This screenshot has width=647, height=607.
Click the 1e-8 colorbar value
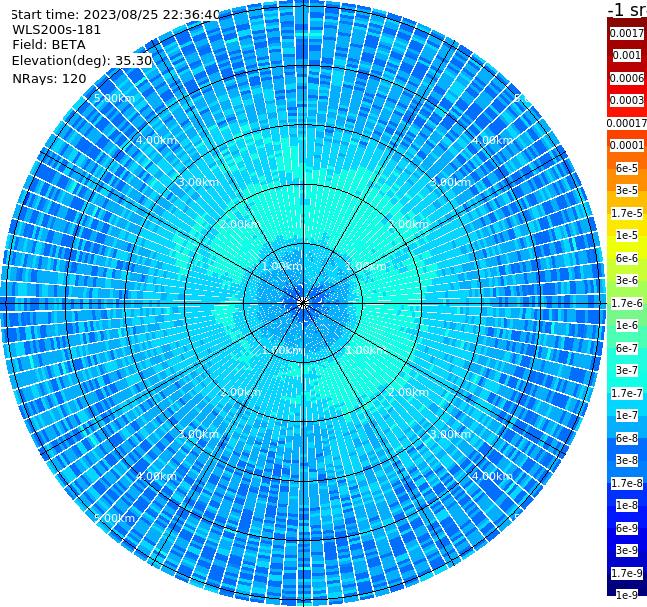click(x=627, y=505)
